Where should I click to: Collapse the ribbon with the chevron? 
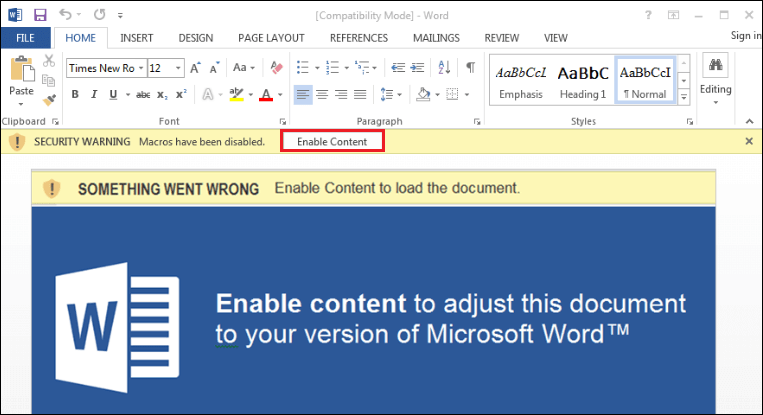749,122
